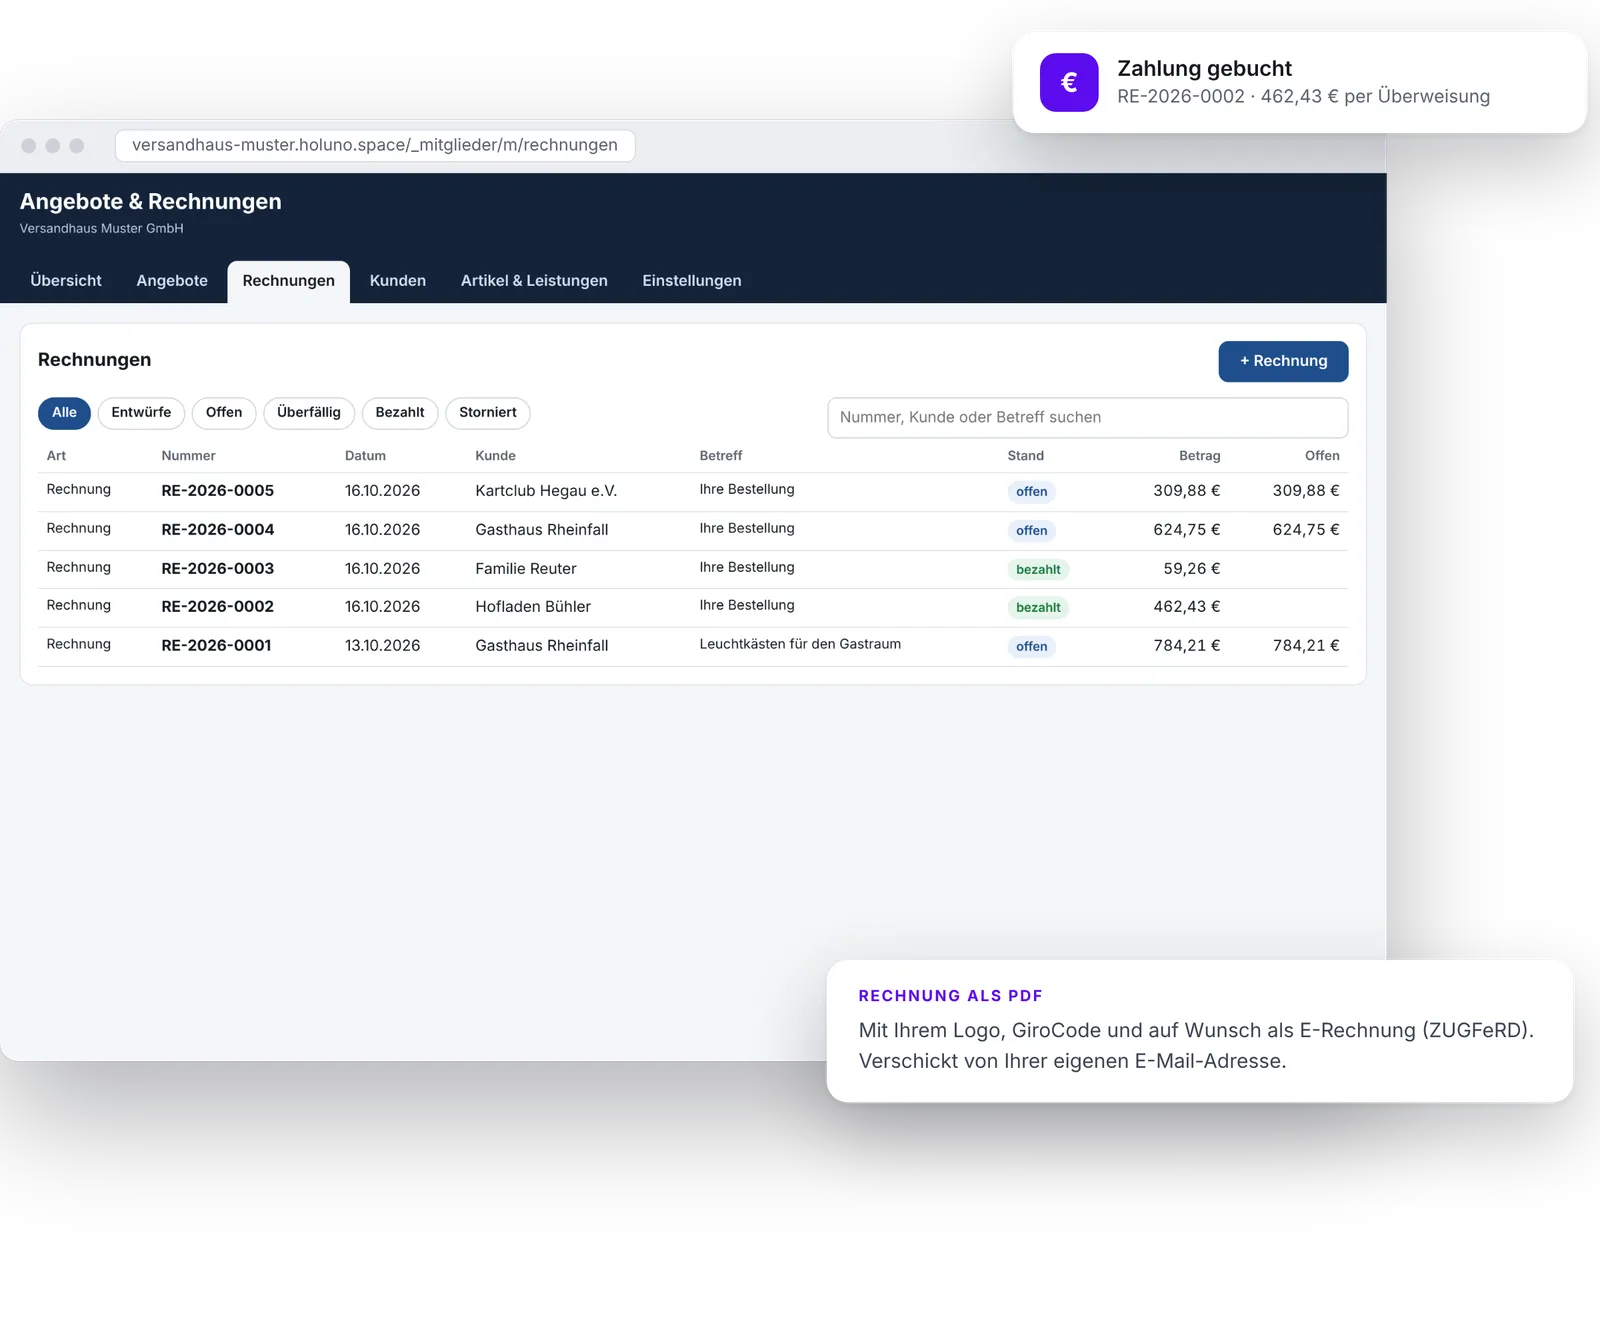The image size is (1600, 1333).
Task: Click the offen badge of RE-2026-0001
Action: click(1032, 647)
